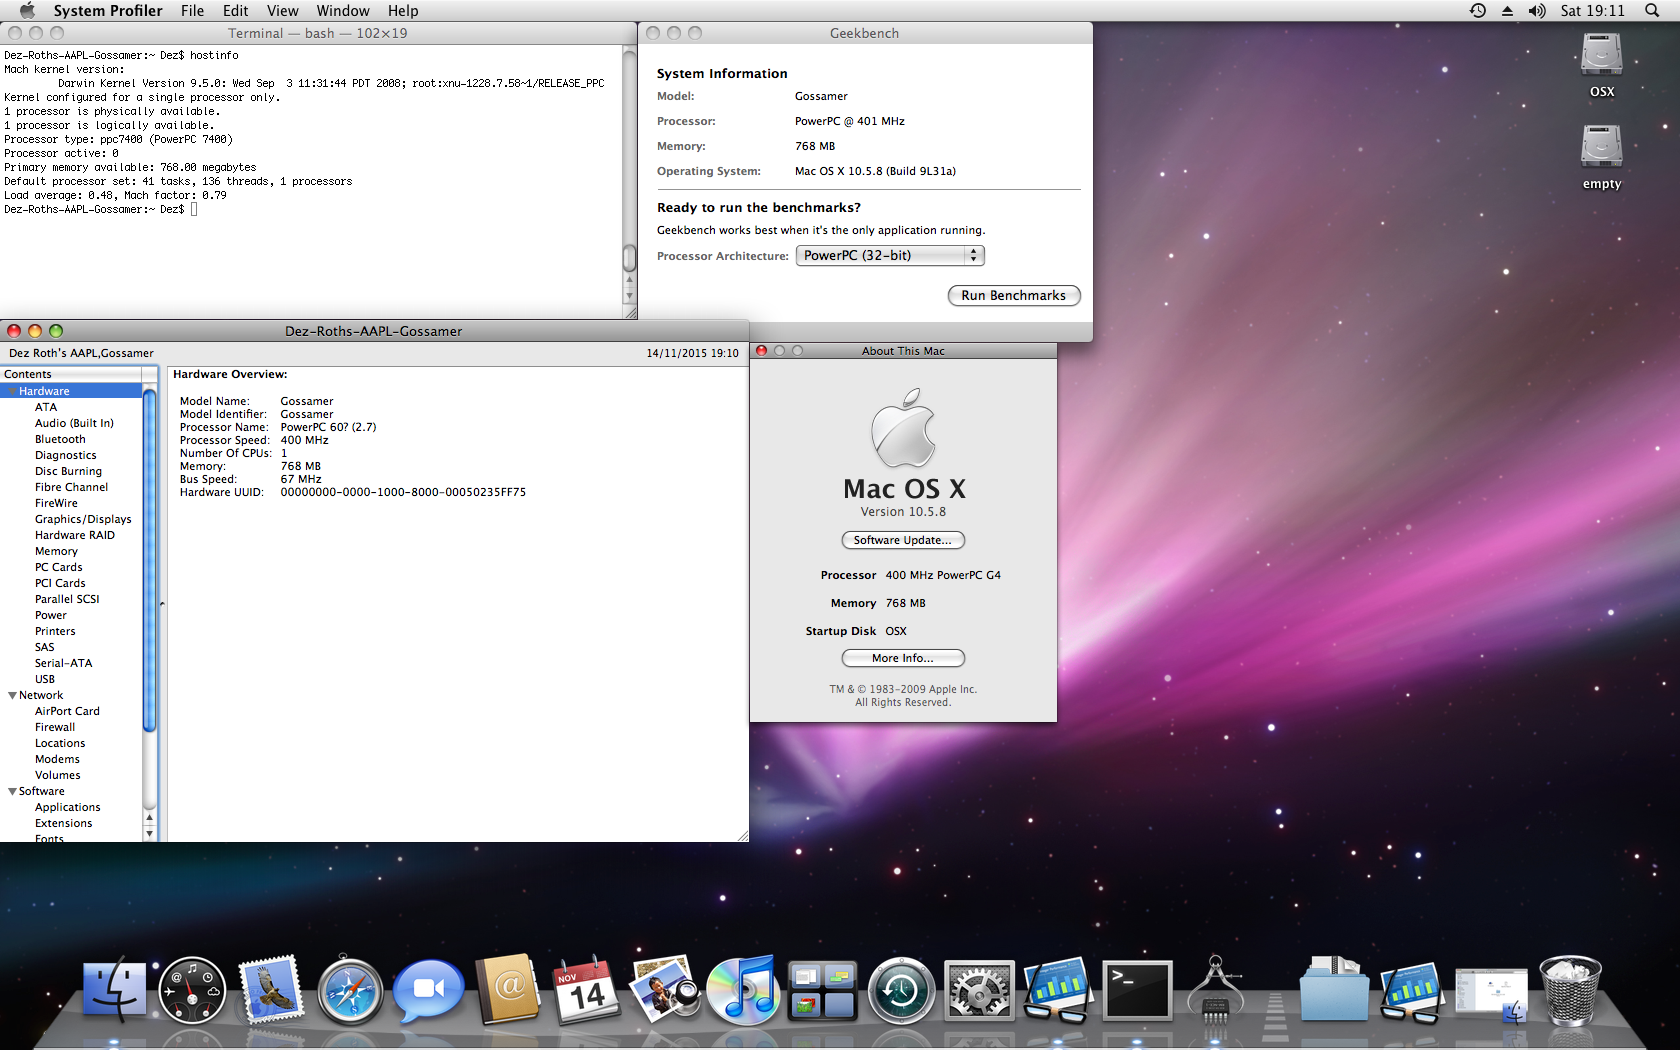Open System Preferences from the Dock
The height and width of the screenshot is (1050, 1680).
(980, 991)
